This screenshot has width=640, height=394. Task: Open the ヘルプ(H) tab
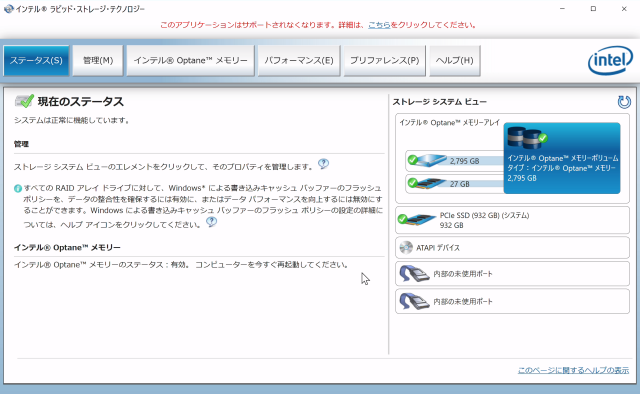(x=455, y=60)
